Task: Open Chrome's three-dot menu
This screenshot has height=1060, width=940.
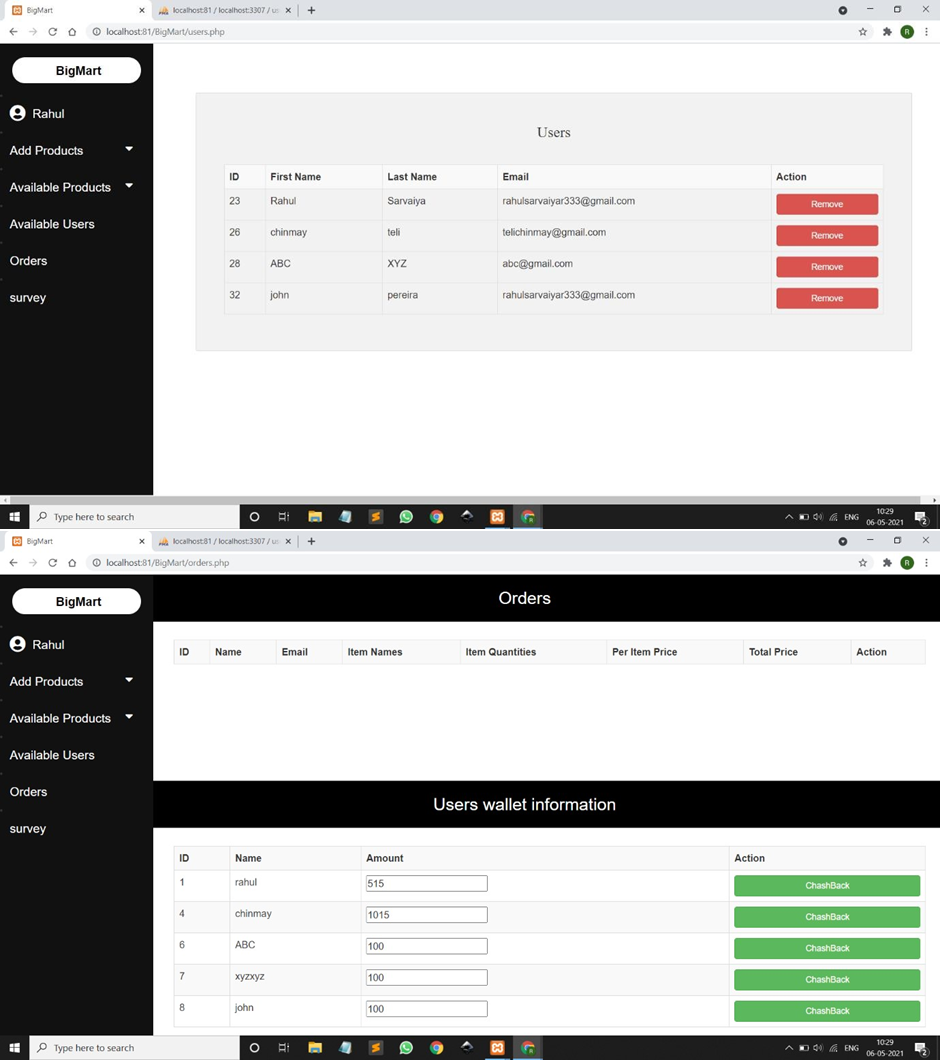Action: [x=926, y=31]
